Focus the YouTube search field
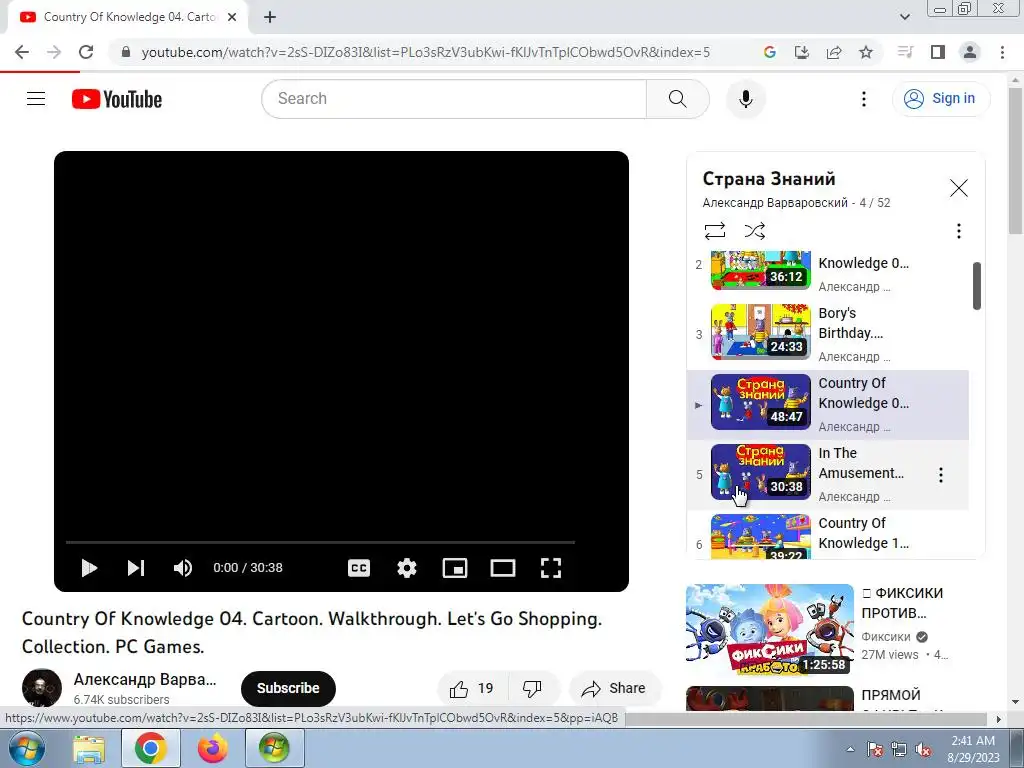 click(454, 99)
